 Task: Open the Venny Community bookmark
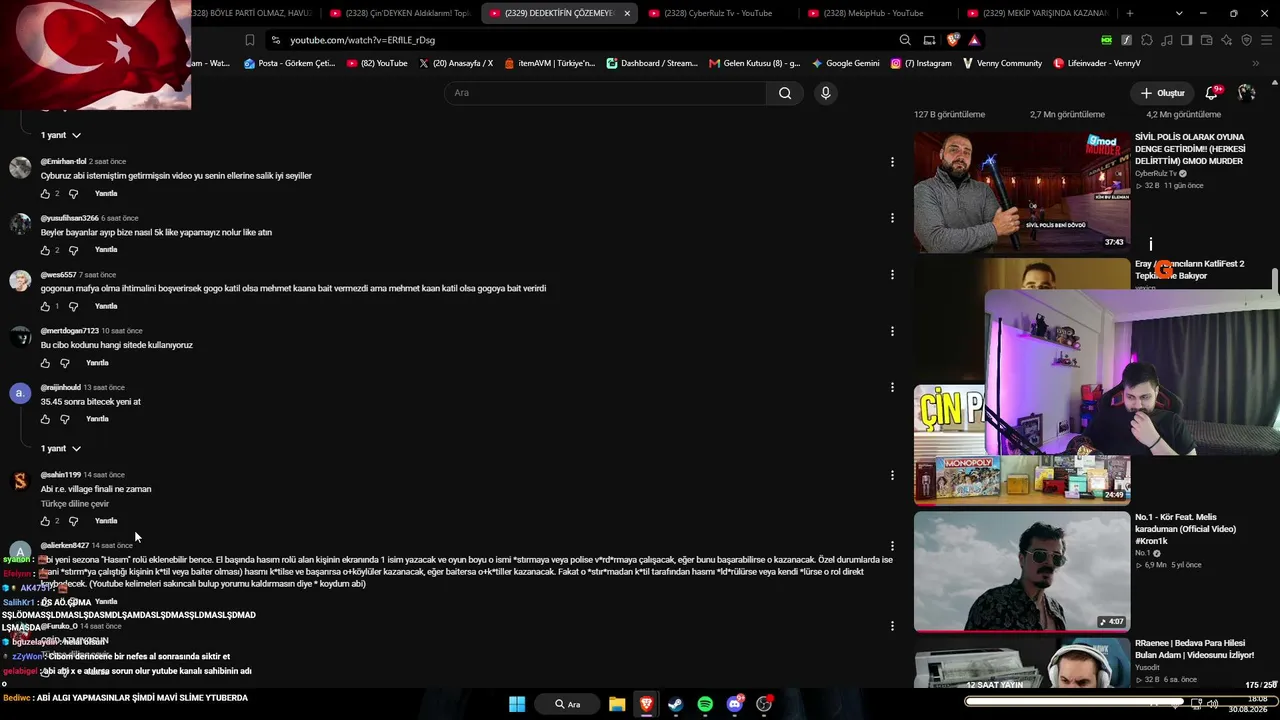1002,63
